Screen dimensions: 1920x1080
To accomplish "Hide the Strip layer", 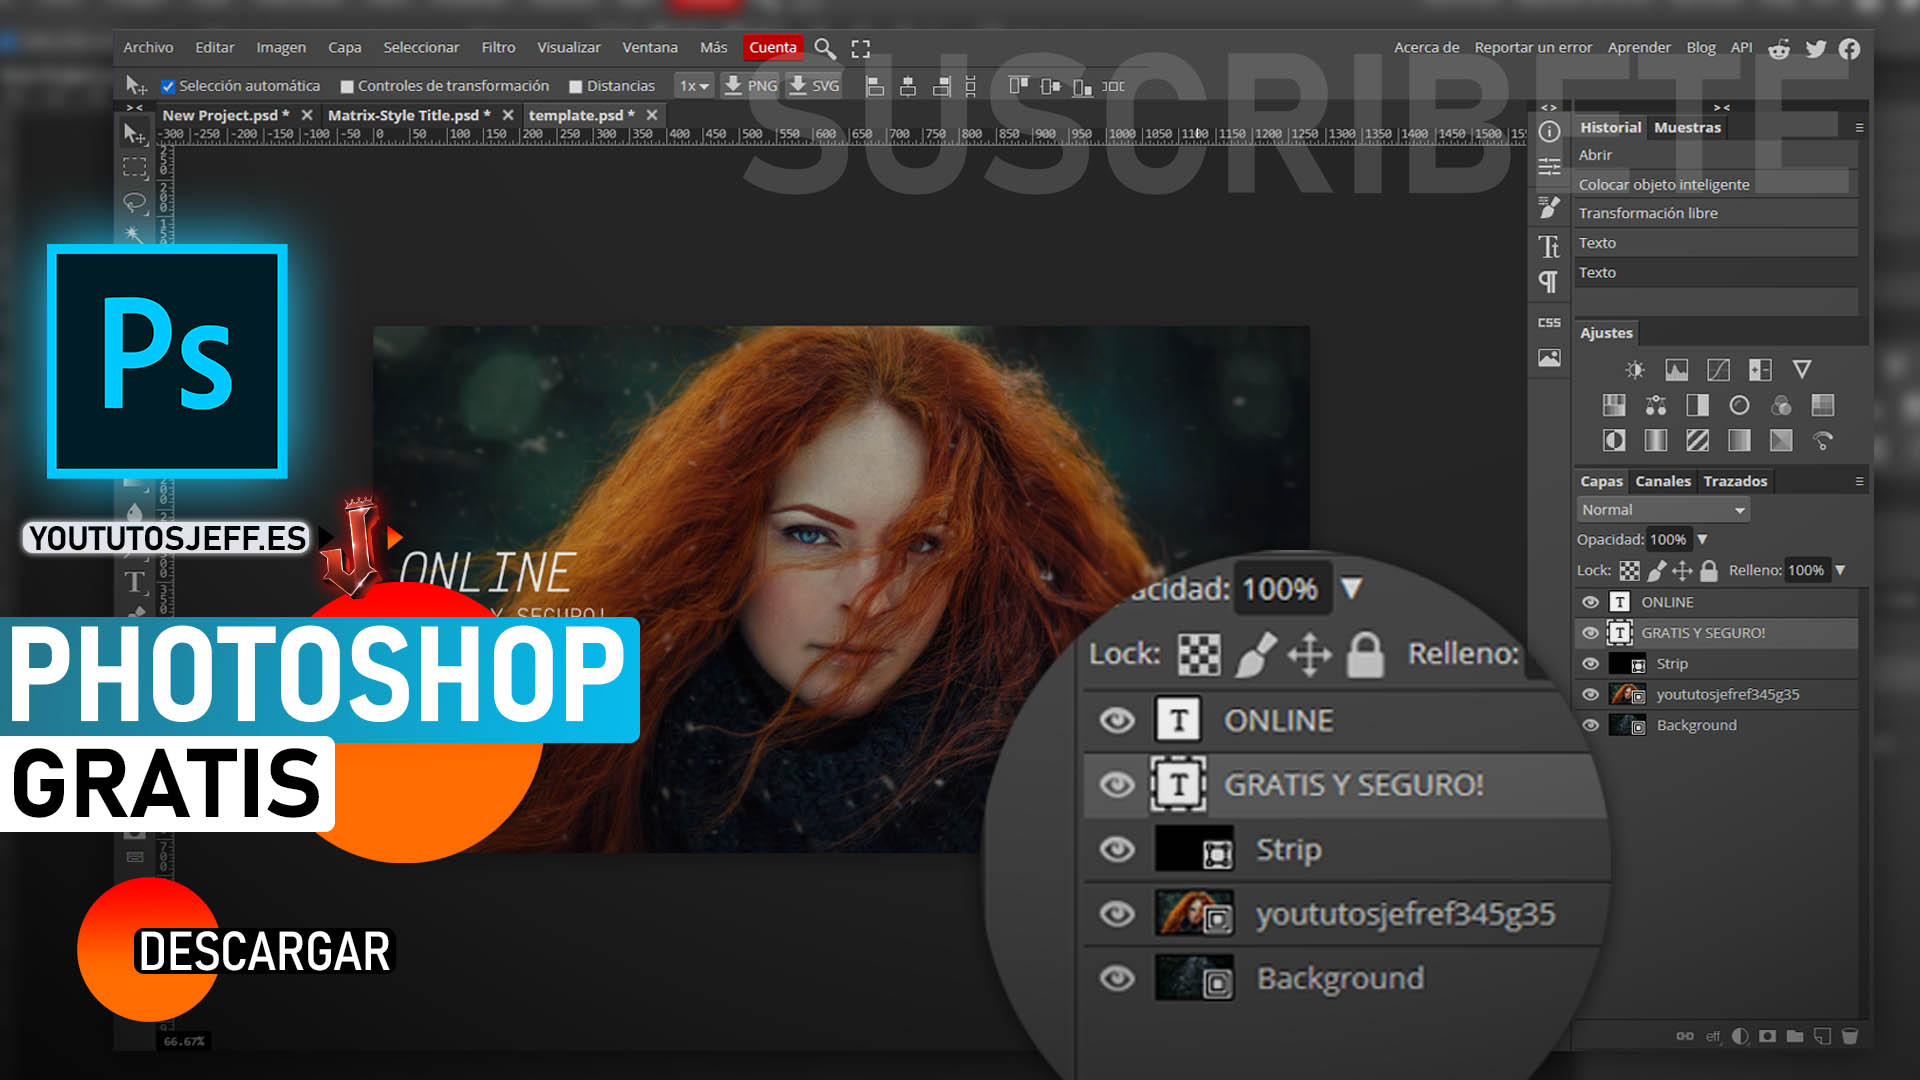I will [x=1590, y=664].
